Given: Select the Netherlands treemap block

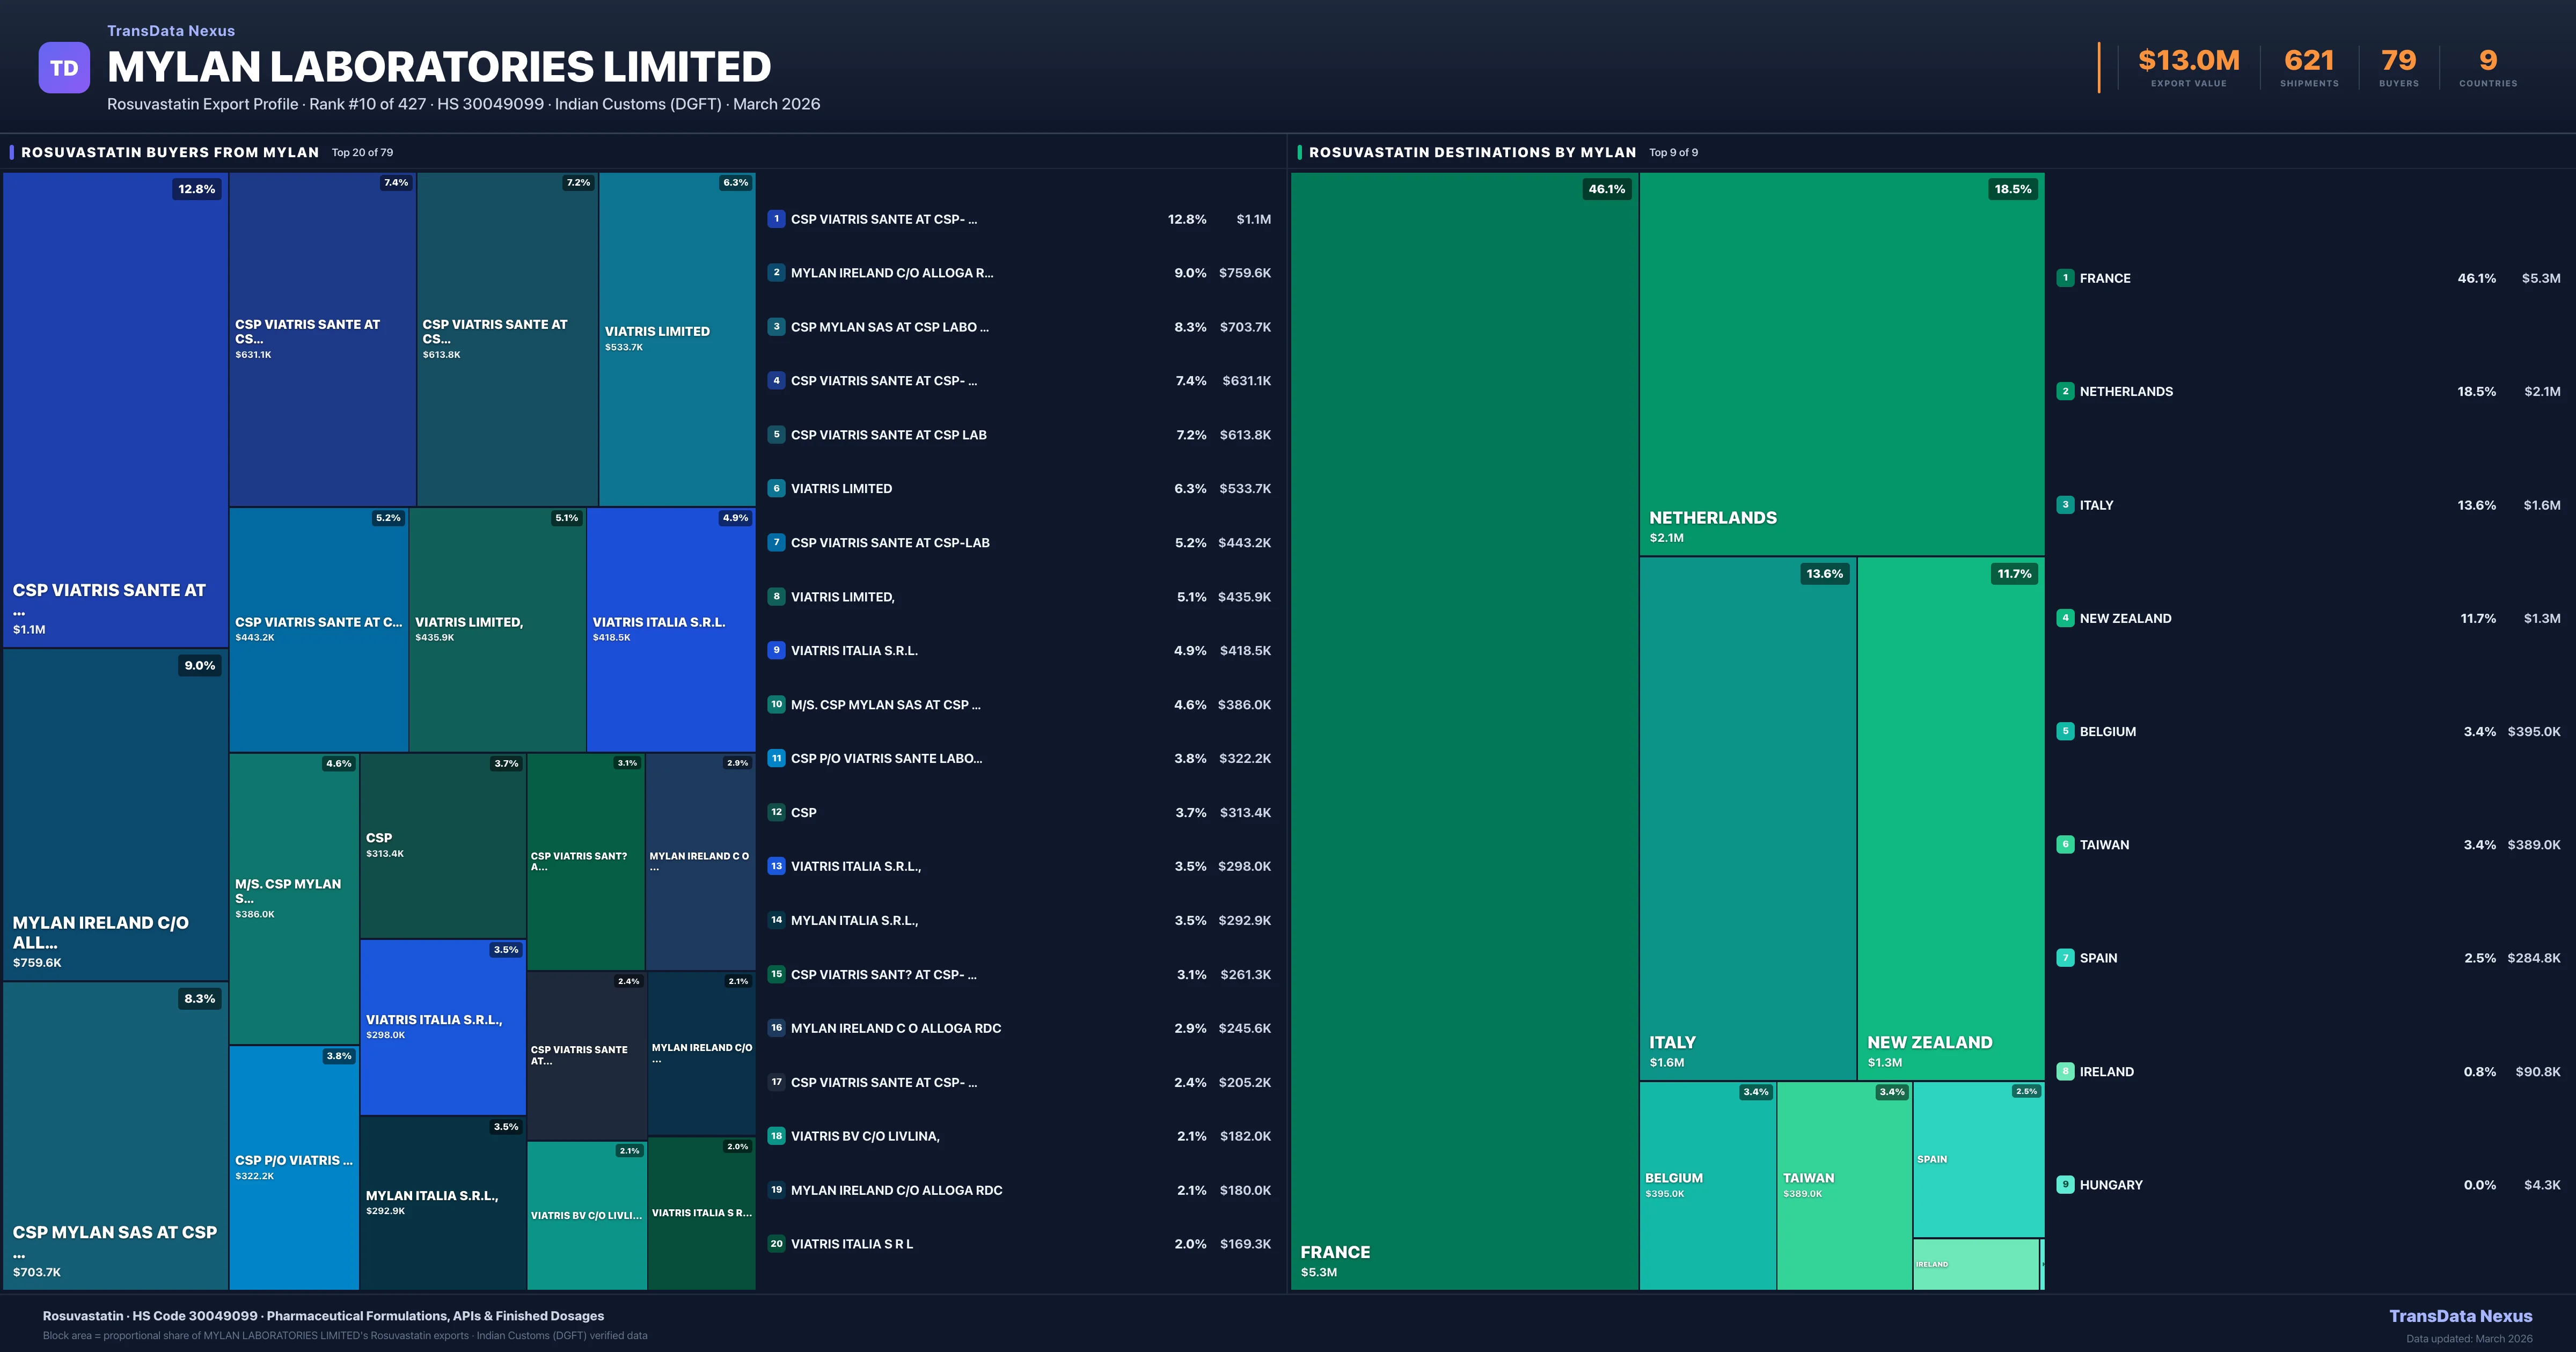Looking at the screenshot, I should point(1841,364).
